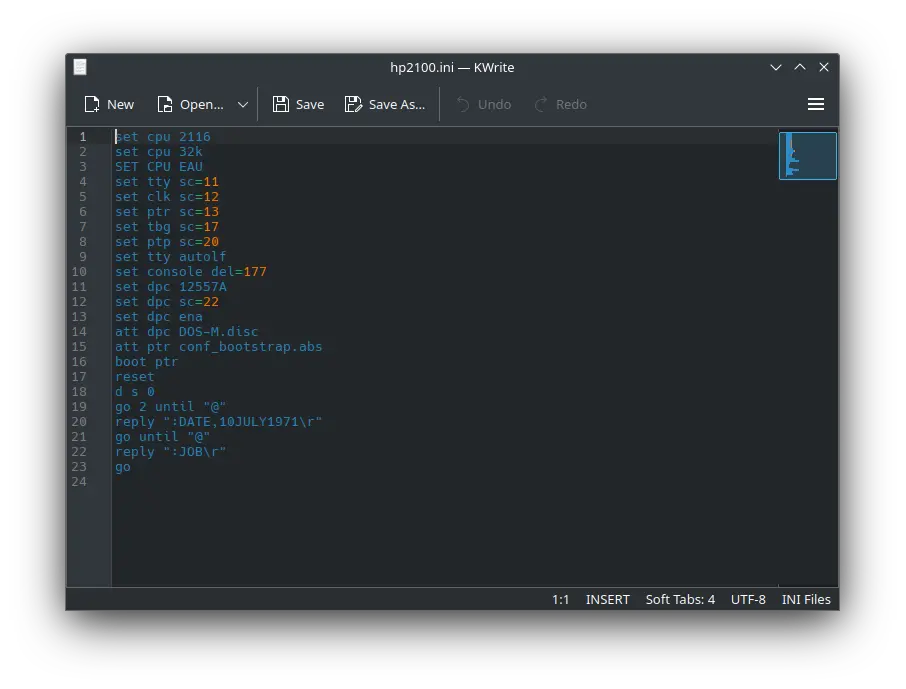Screen dimensions: 906x689
Task: Click the Open file icon
Action: (166, 104)
